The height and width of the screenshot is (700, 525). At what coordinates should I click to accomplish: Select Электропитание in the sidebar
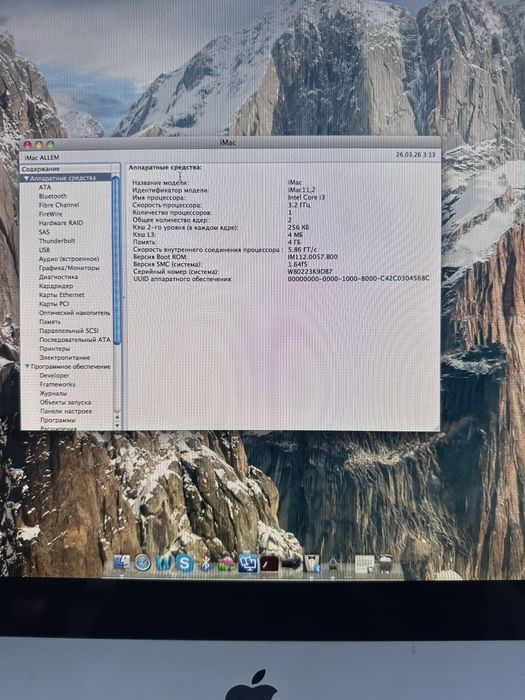click(65, 358)
